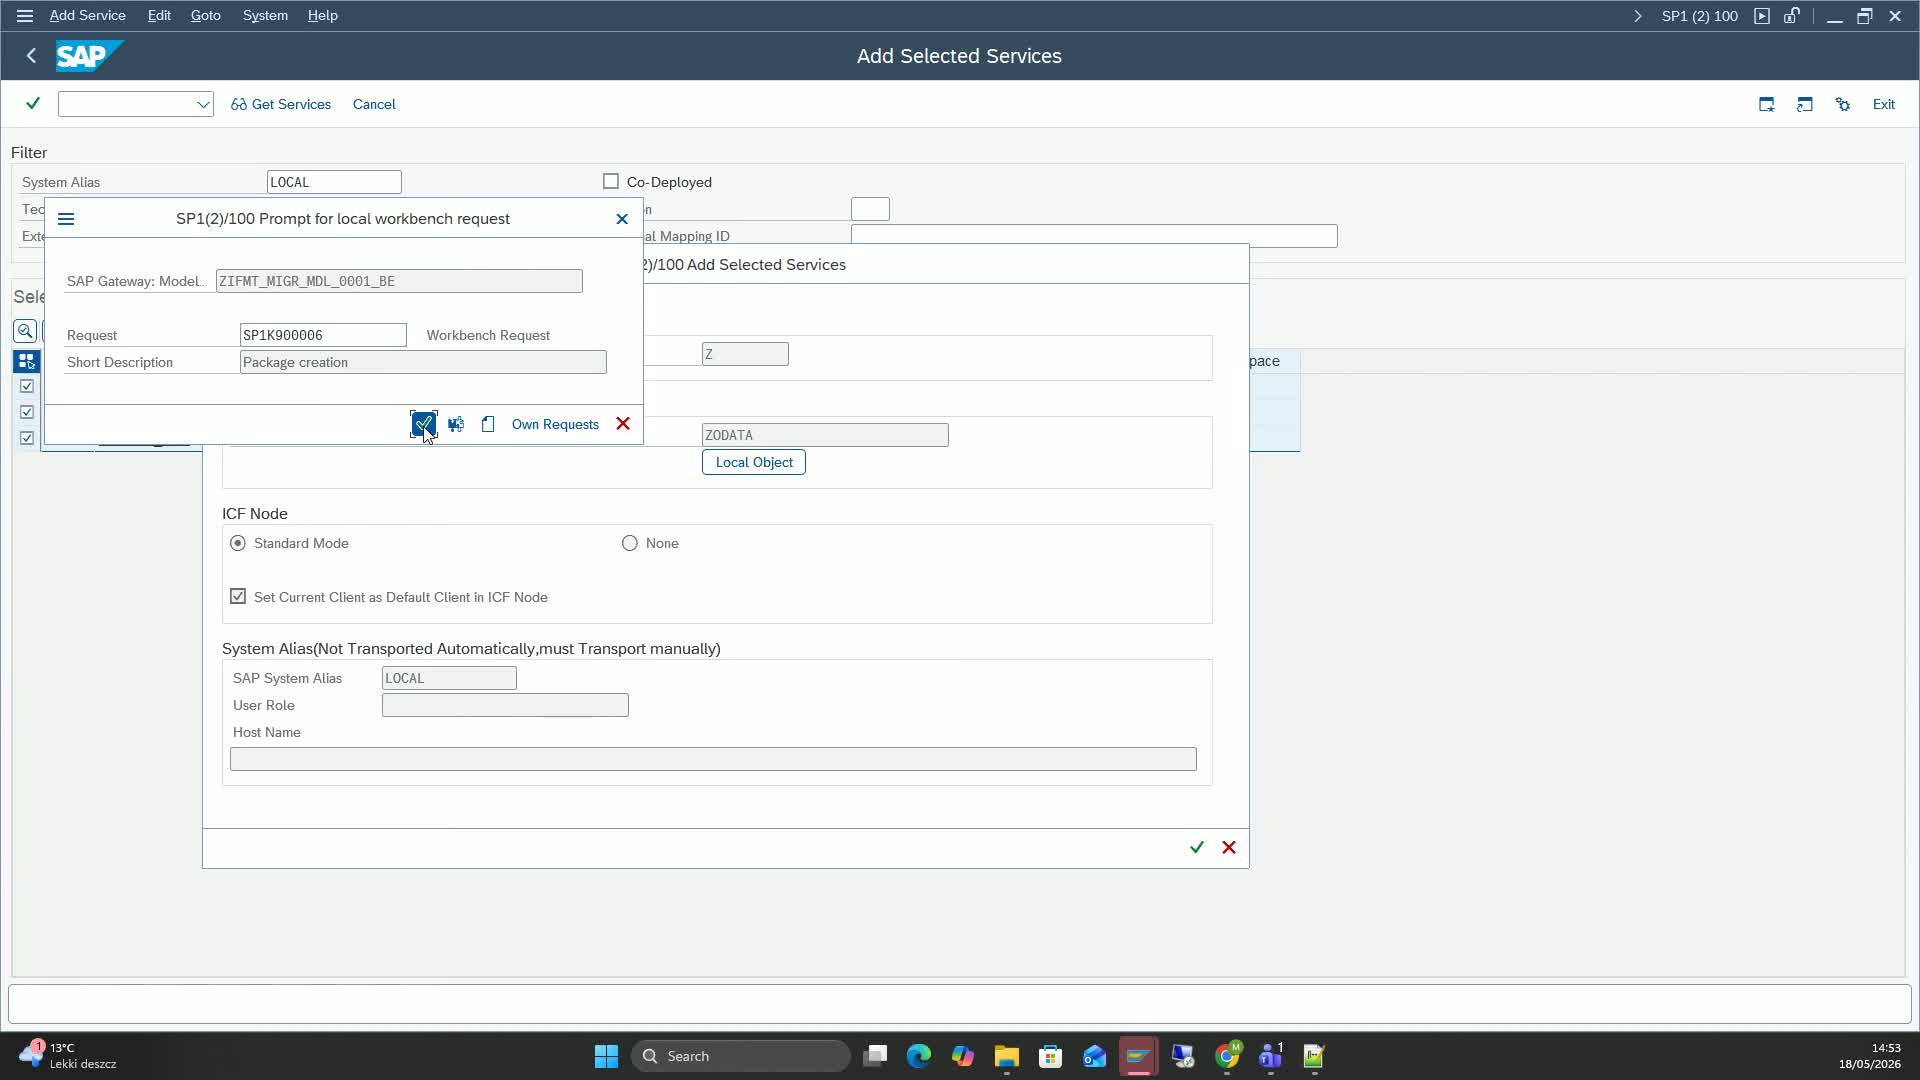Image resolution: width=1920 pixels, height=1080 pixels.
Task: Open the main hamburger menu at top left
Action: tap(25, 16)
